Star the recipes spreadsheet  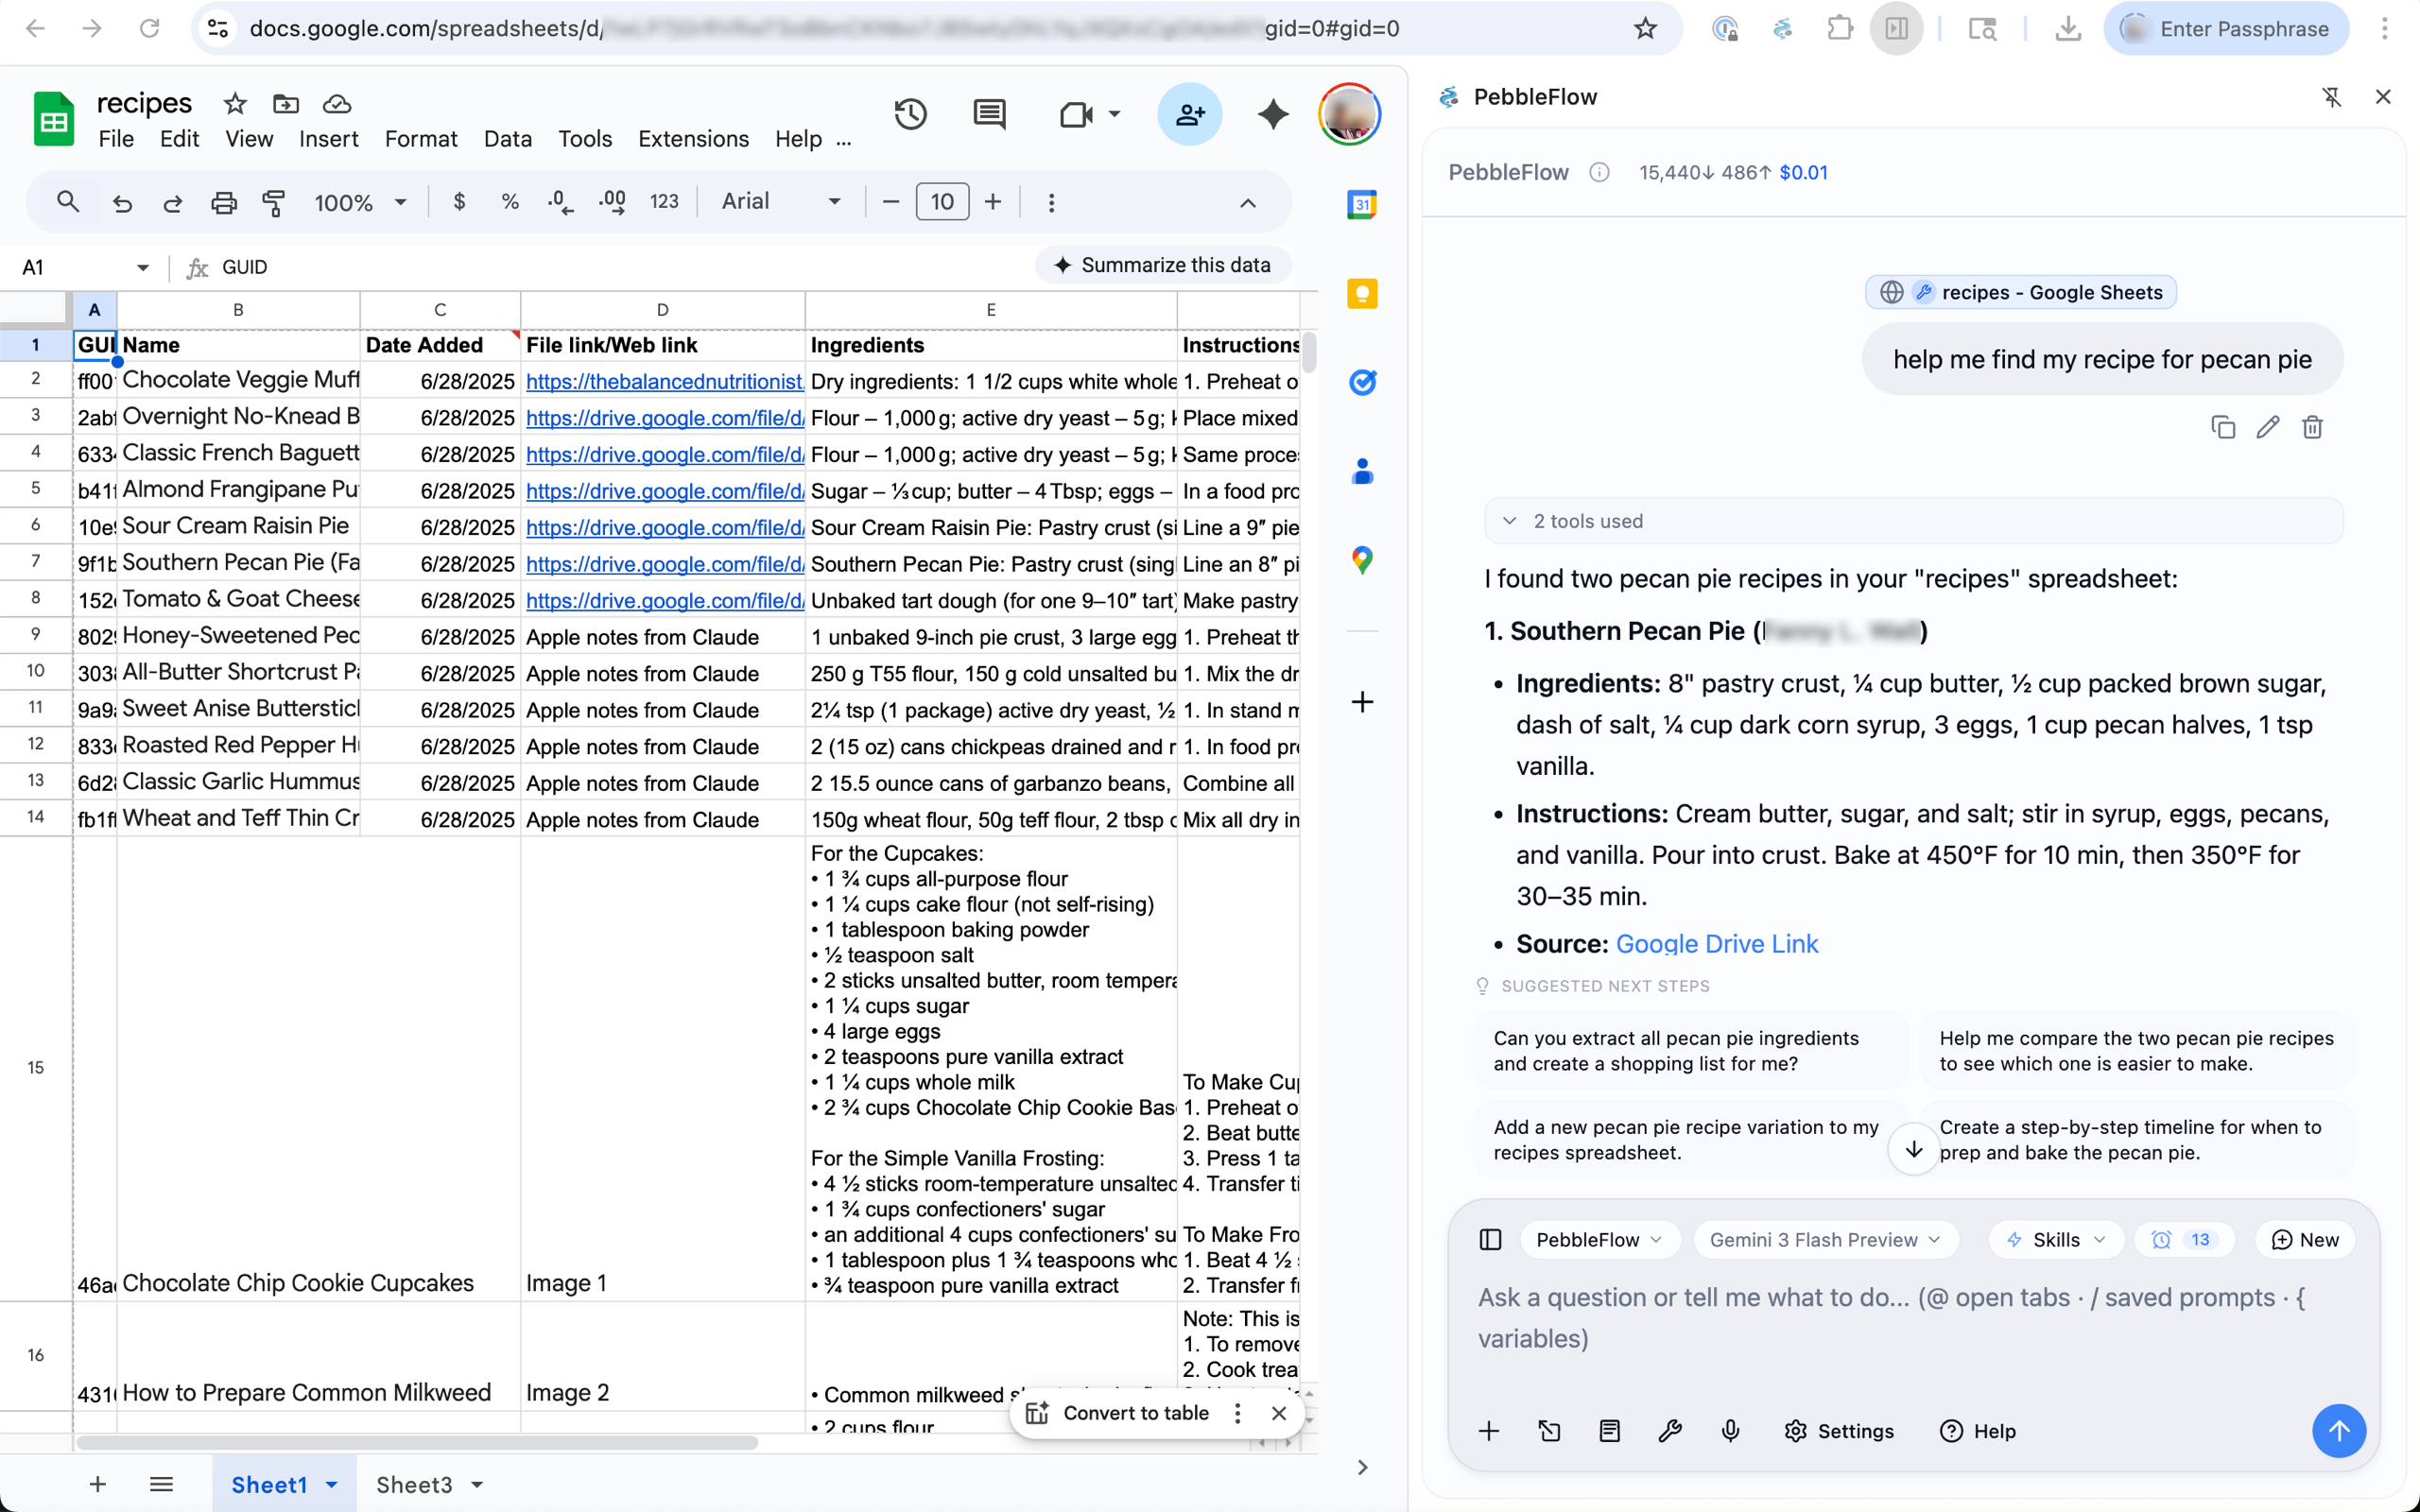[234, 103]
